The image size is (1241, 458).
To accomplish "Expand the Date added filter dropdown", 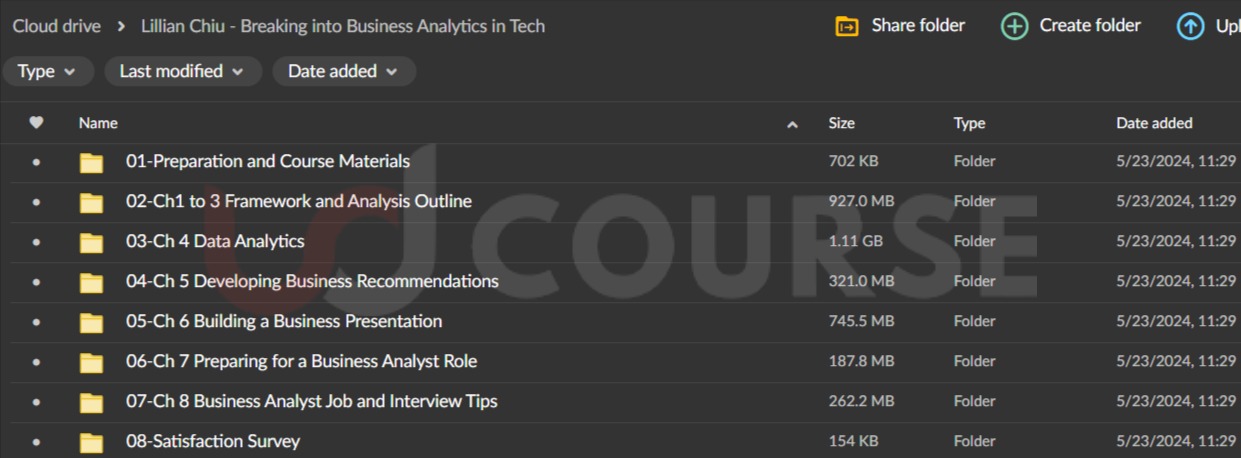I will pos(343,71).
